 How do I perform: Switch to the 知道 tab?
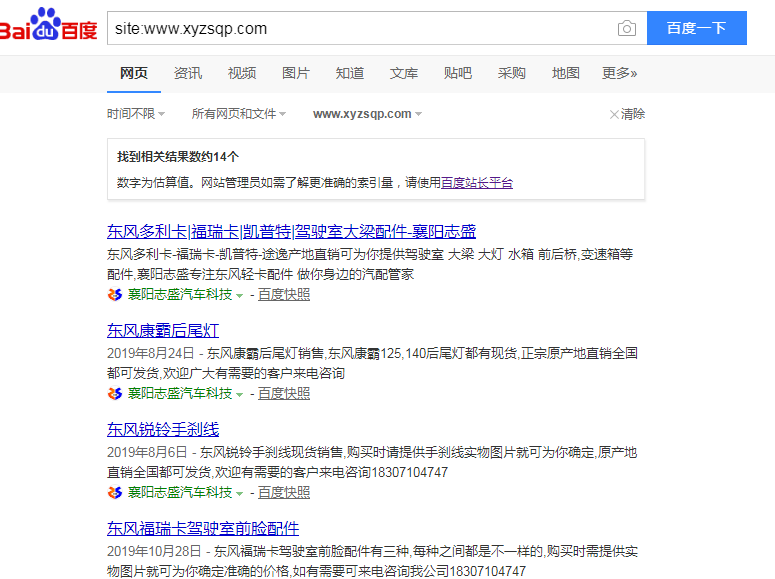click(x=349, y=73)
